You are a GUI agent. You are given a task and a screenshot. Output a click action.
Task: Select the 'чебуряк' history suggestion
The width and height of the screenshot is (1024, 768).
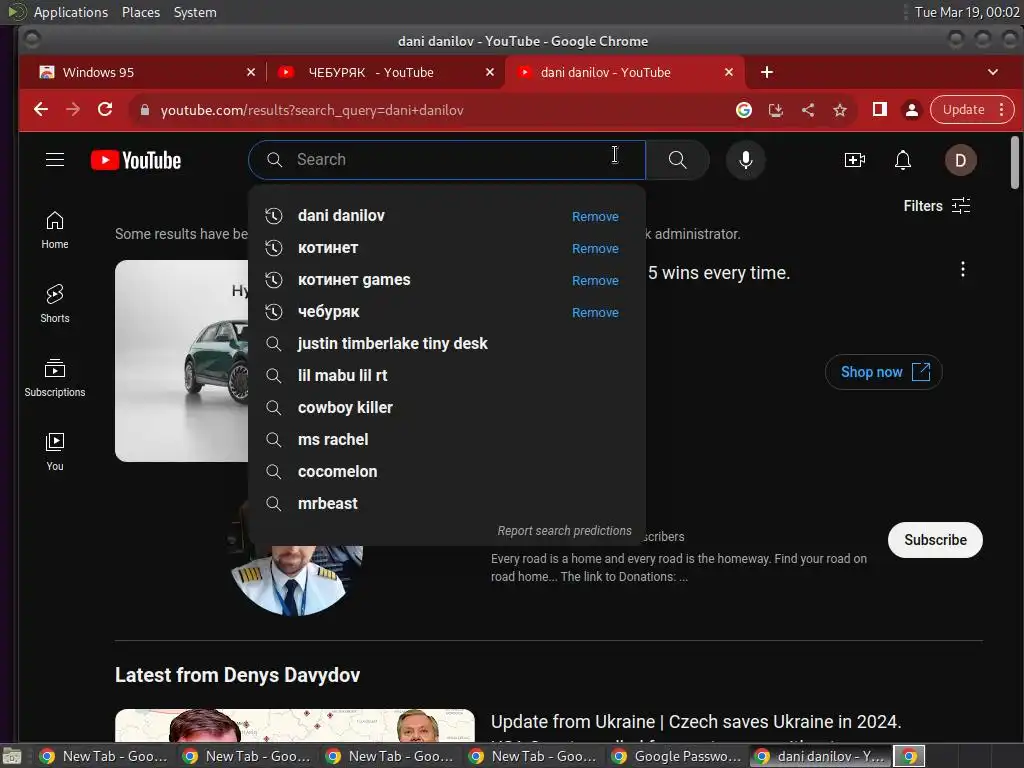[447, 312]
